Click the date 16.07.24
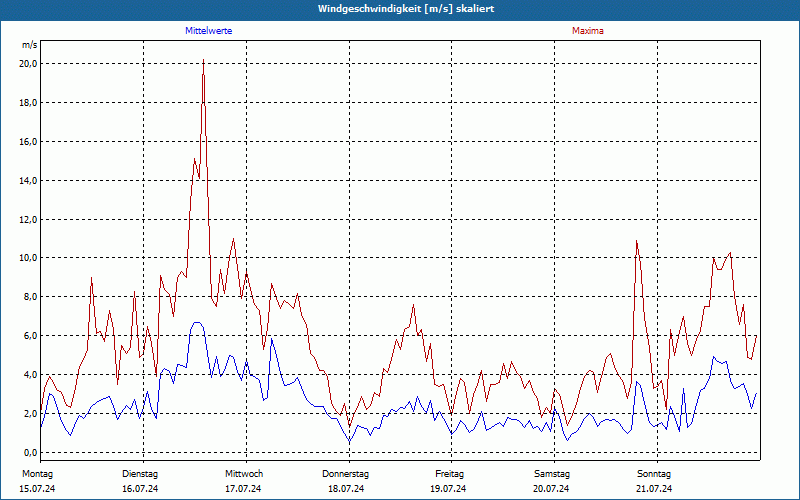The image size is (800, 500). 140,489
